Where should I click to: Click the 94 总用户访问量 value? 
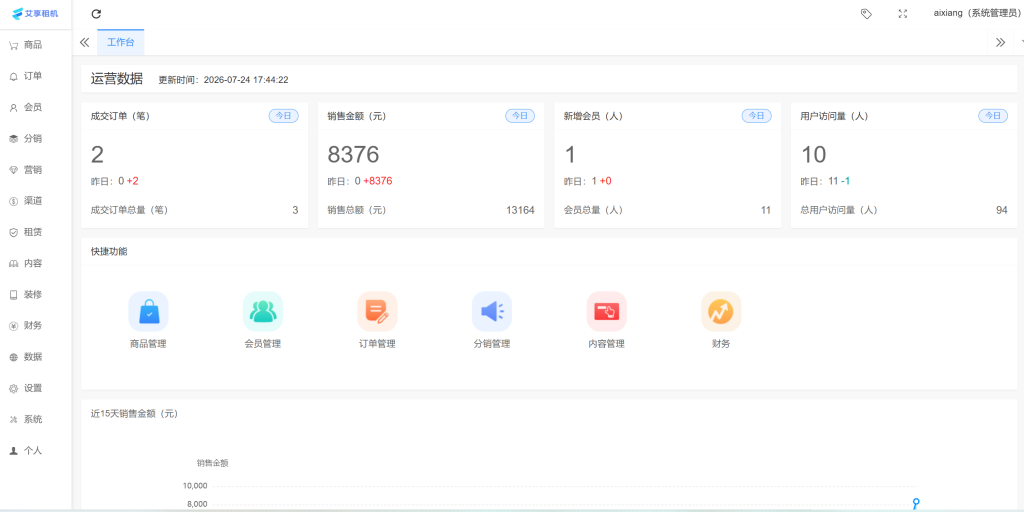(1002, 210)
